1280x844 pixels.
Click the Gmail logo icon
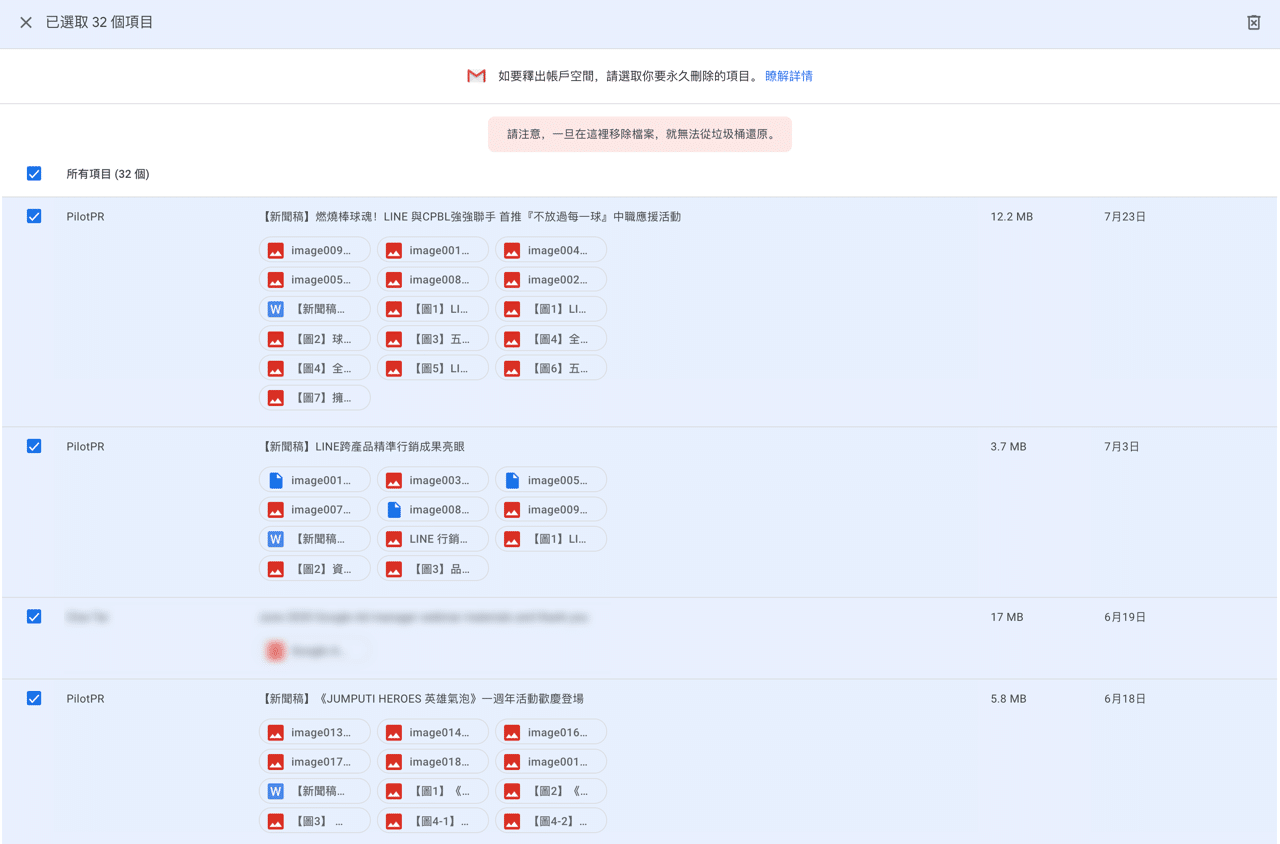(476, 76)
